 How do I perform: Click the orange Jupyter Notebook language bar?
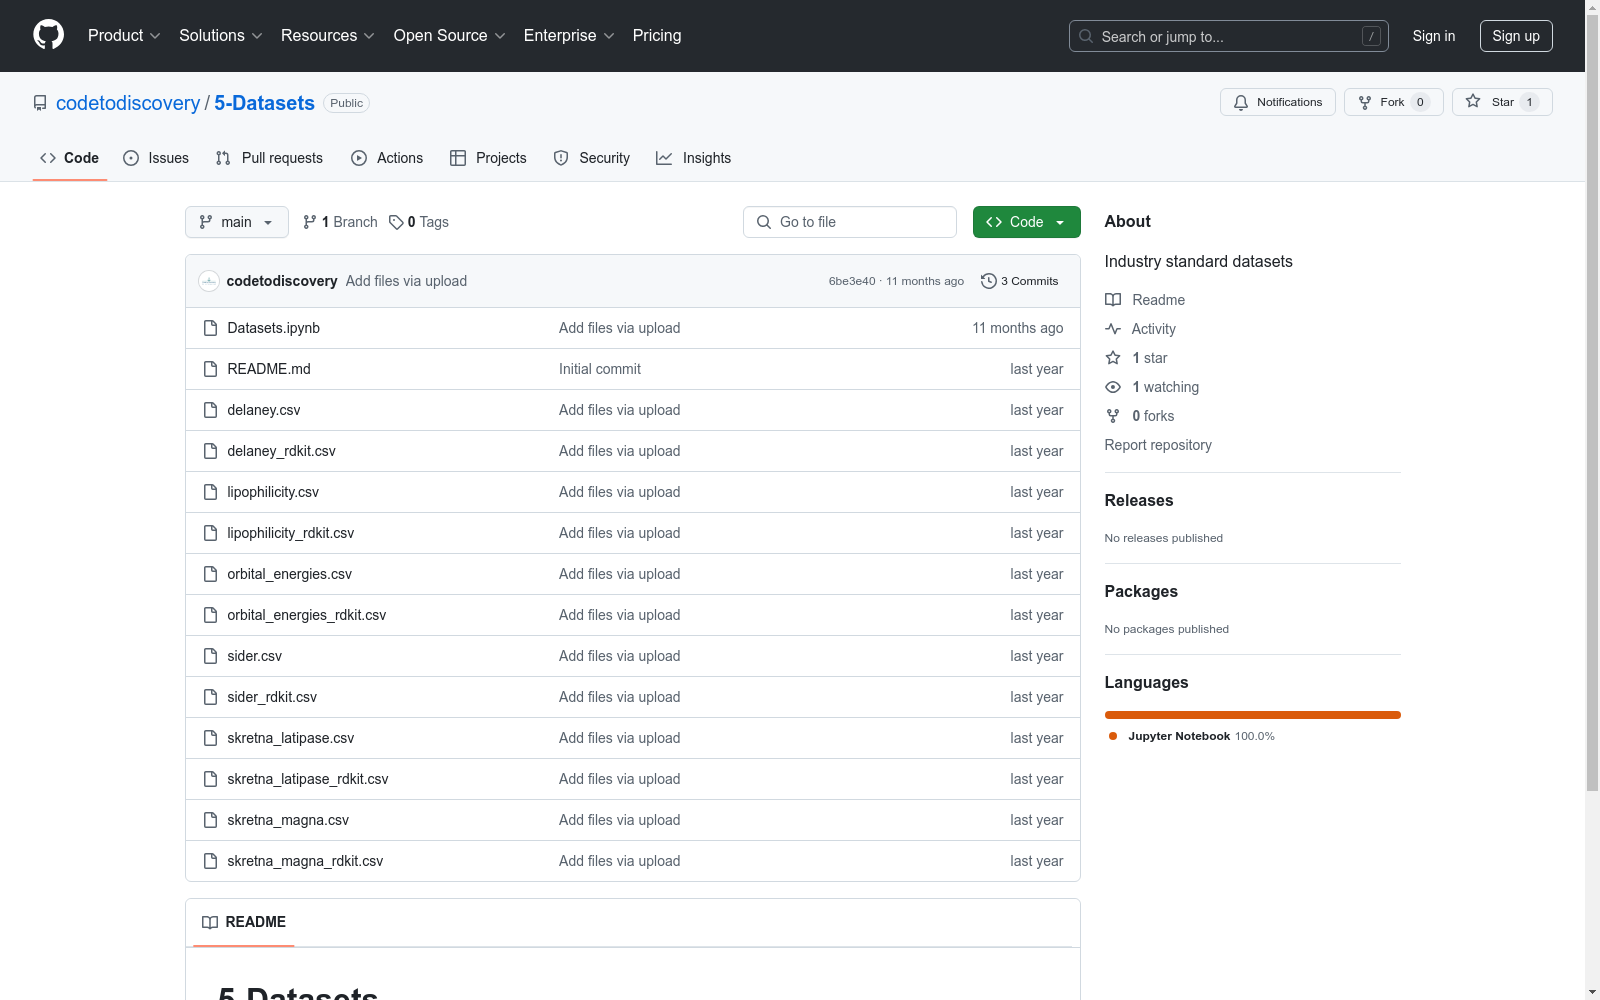(1253, 715)
